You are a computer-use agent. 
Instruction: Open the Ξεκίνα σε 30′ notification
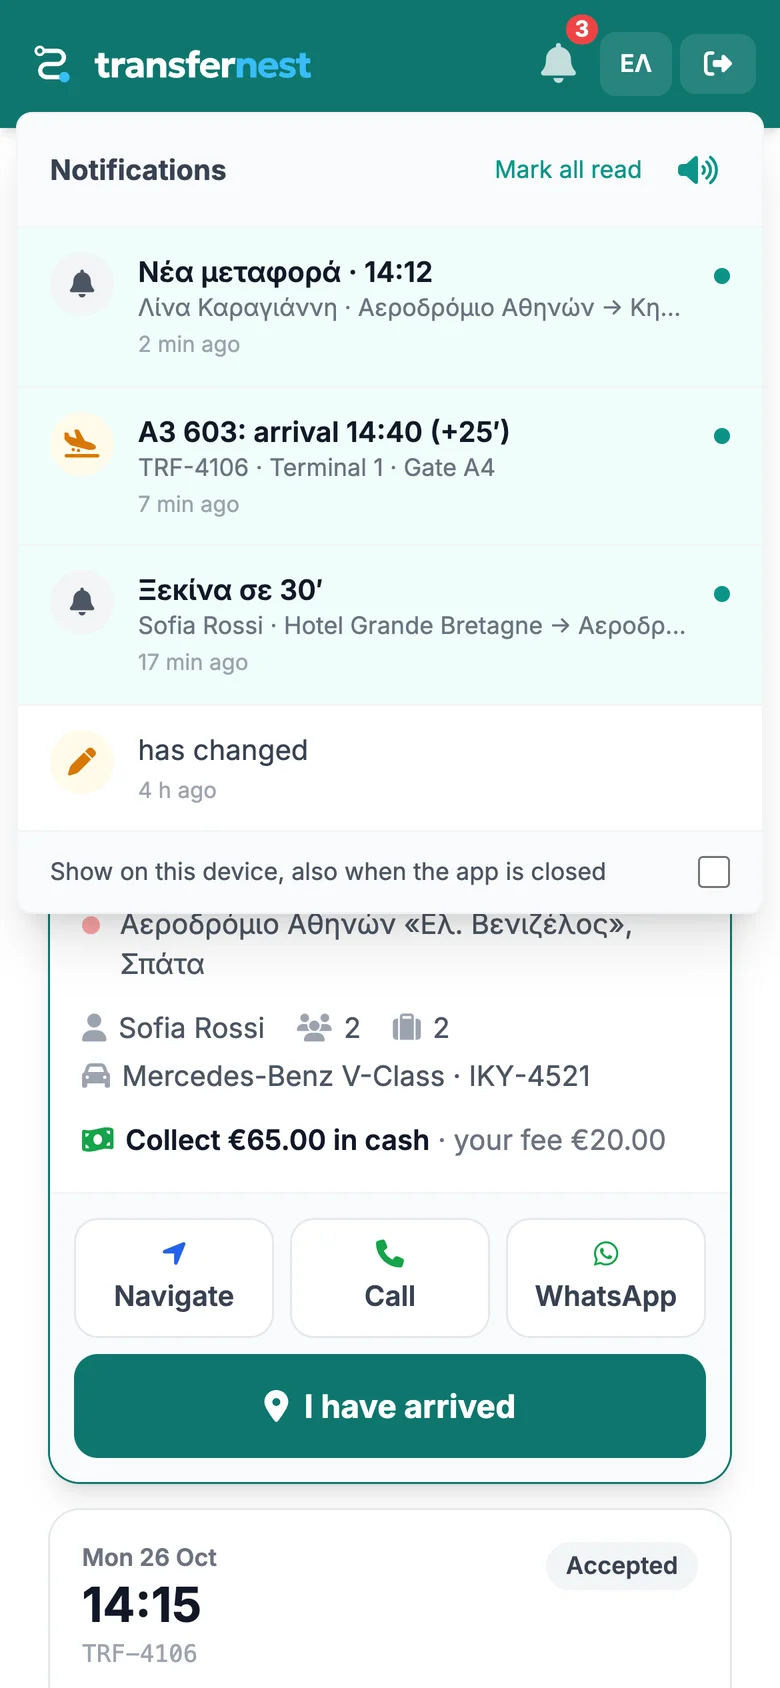pos(390,625)
